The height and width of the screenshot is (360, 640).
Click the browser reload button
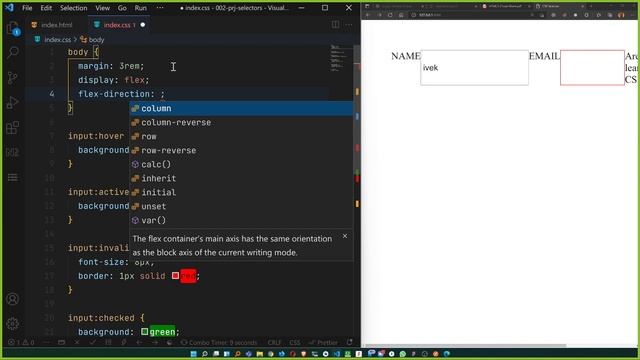[x=390, y=15]
